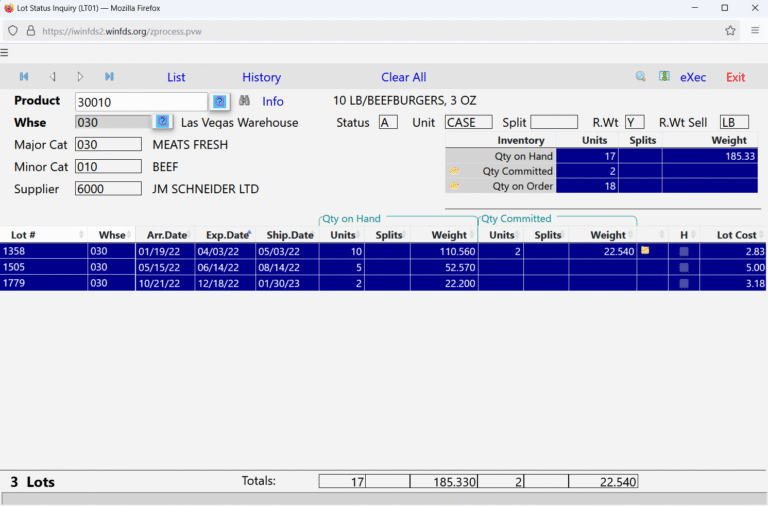Open the Whse lookup help icon
This screenshot has height=506, width=768.
point(163,121)
